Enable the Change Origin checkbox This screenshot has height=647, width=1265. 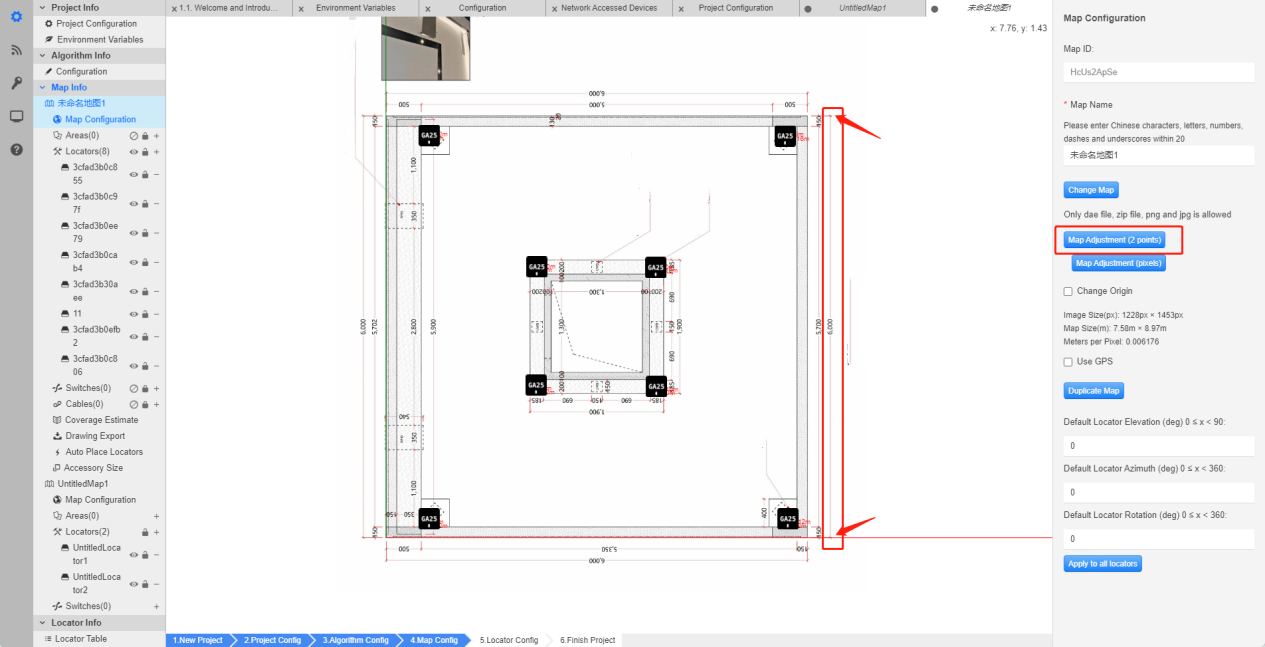(x=1068, y=291)
